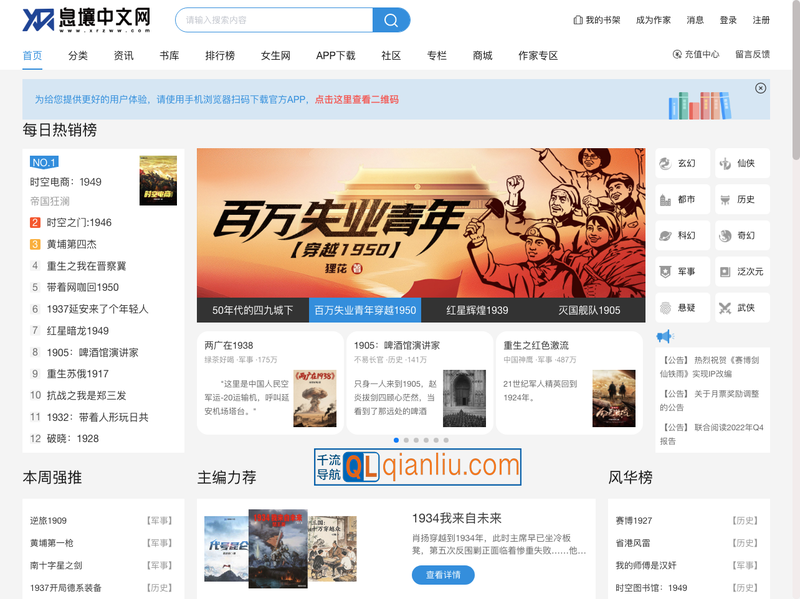
Task: Open the 科幻 sci-fi planet icon
Action: tap(665, 235)
